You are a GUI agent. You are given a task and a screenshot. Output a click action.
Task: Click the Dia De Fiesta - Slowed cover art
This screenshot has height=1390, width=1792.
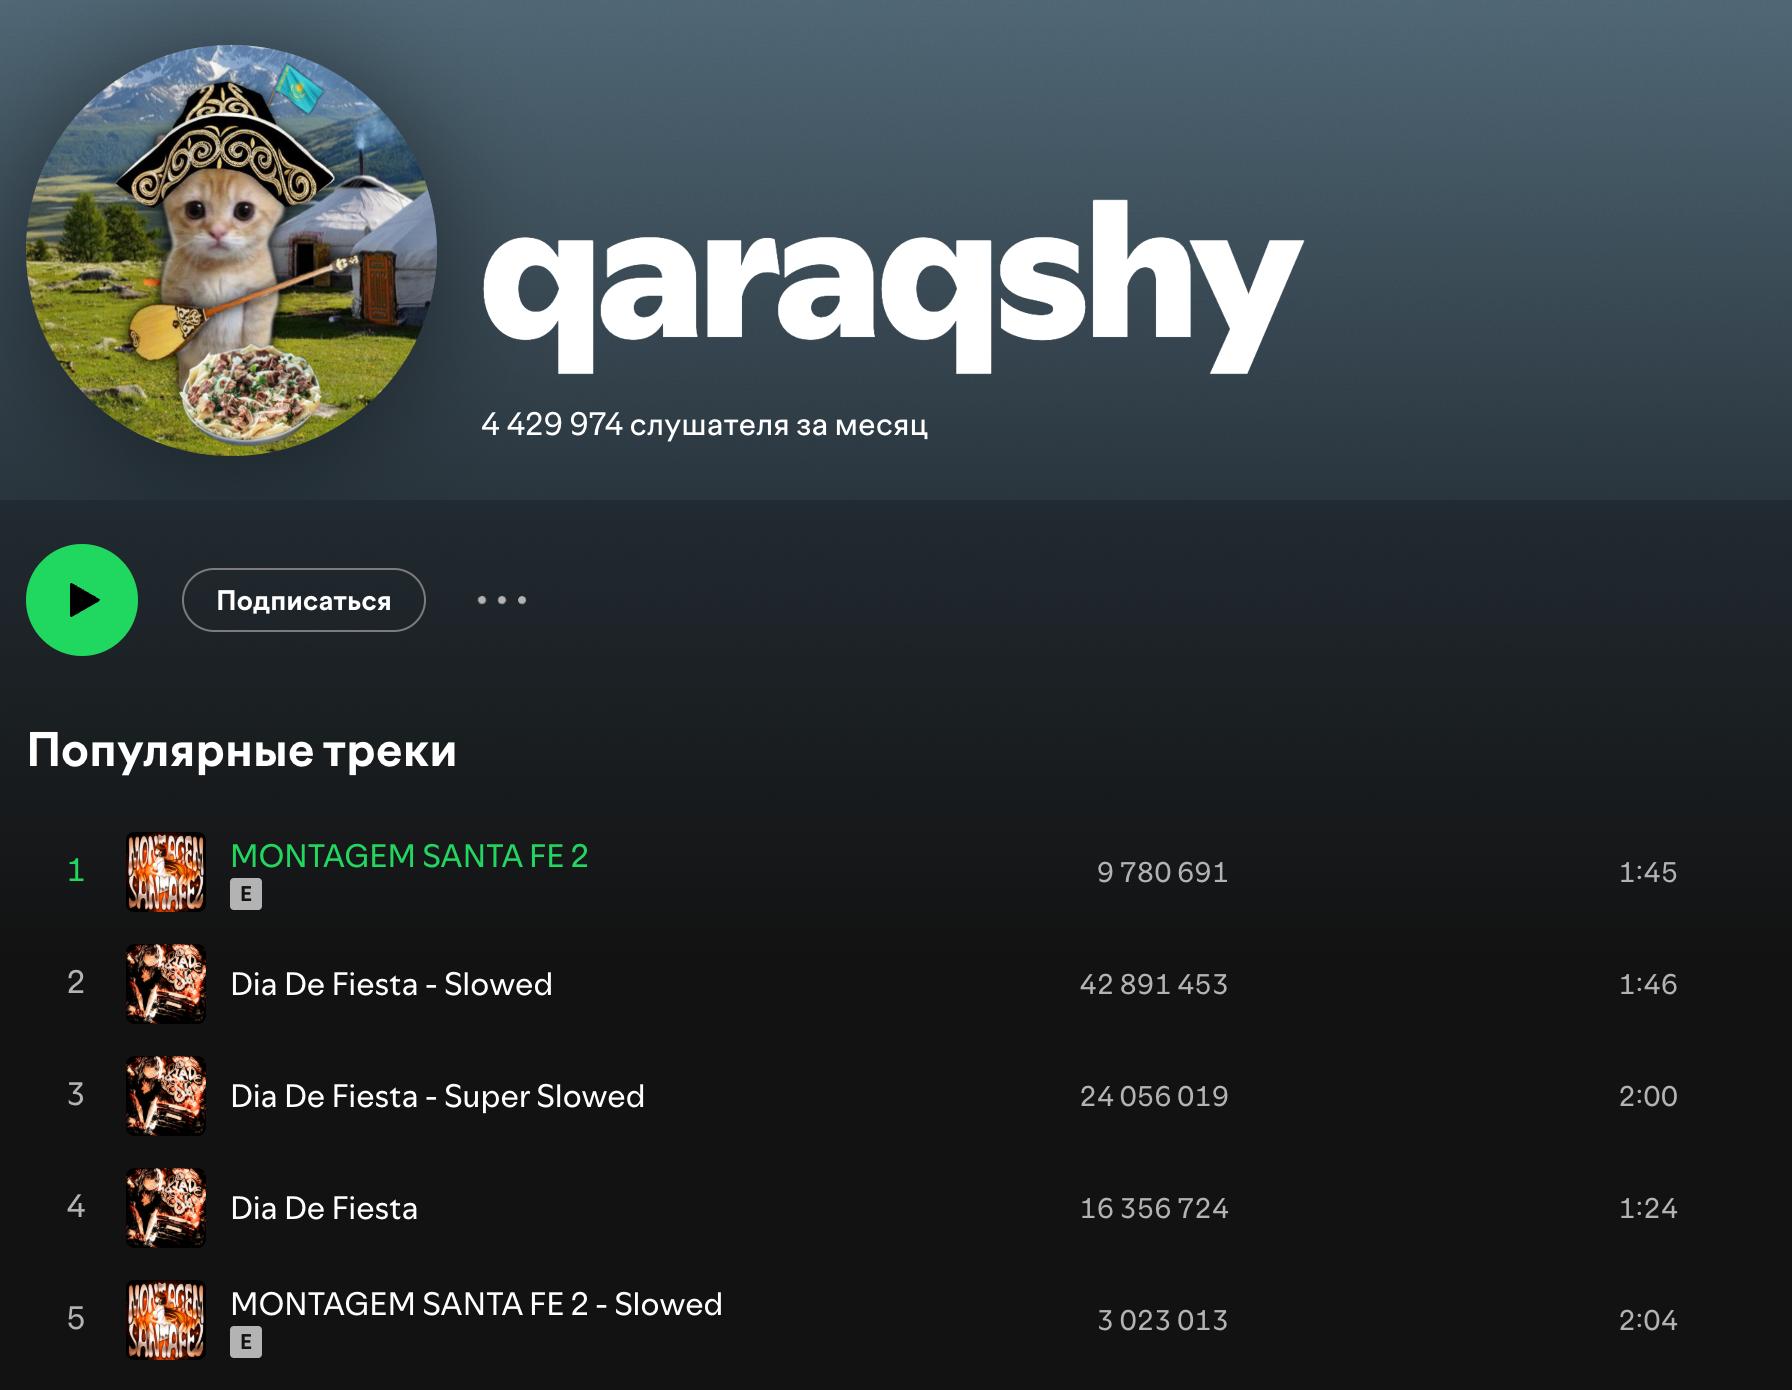pos(166,984)
